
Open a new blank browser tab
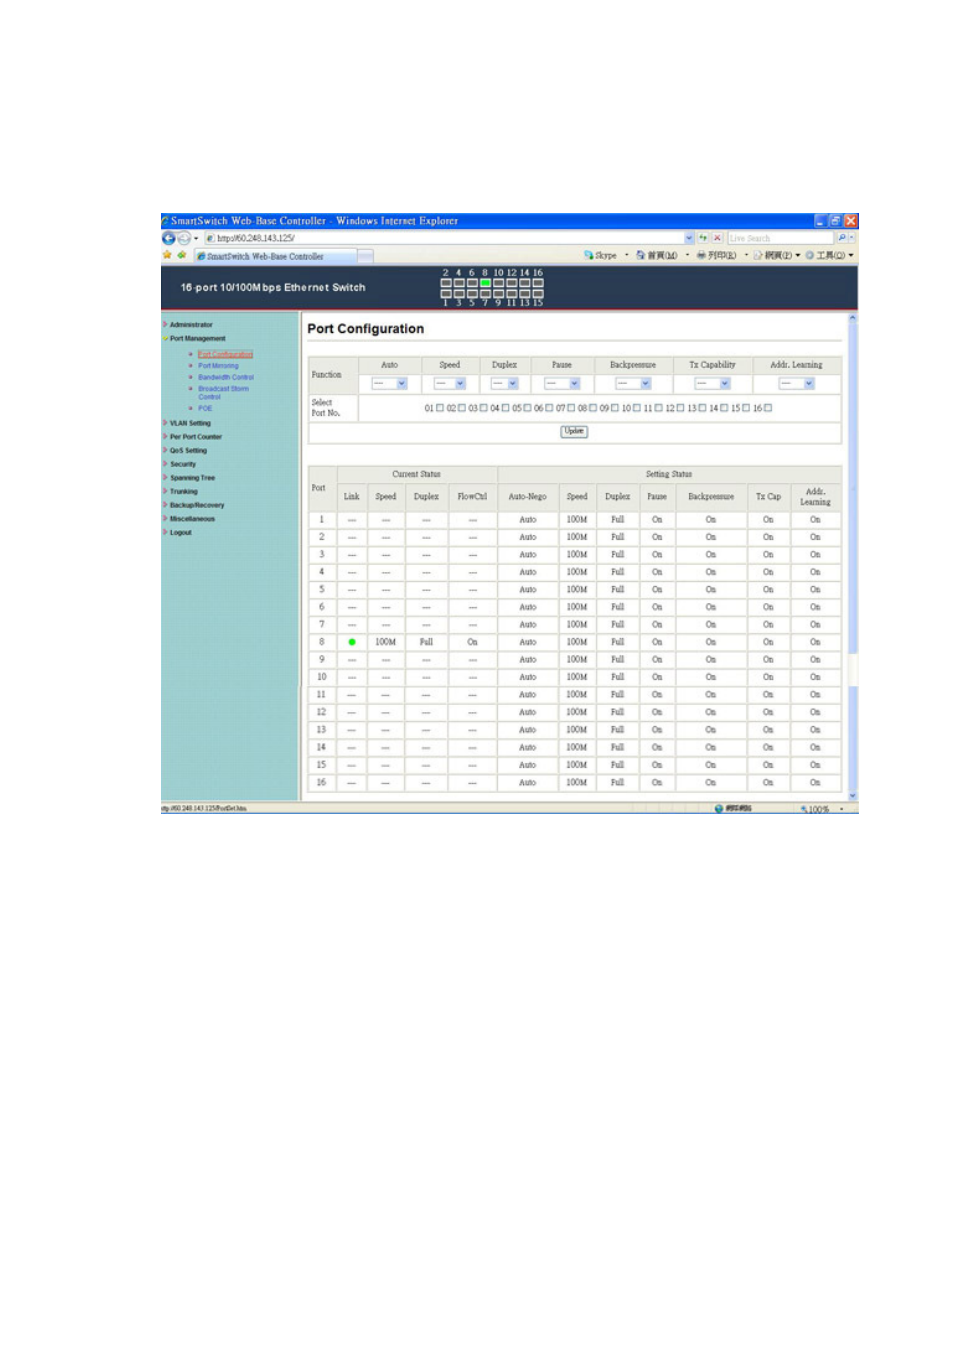pyautogui.click(x=366, y=256)
